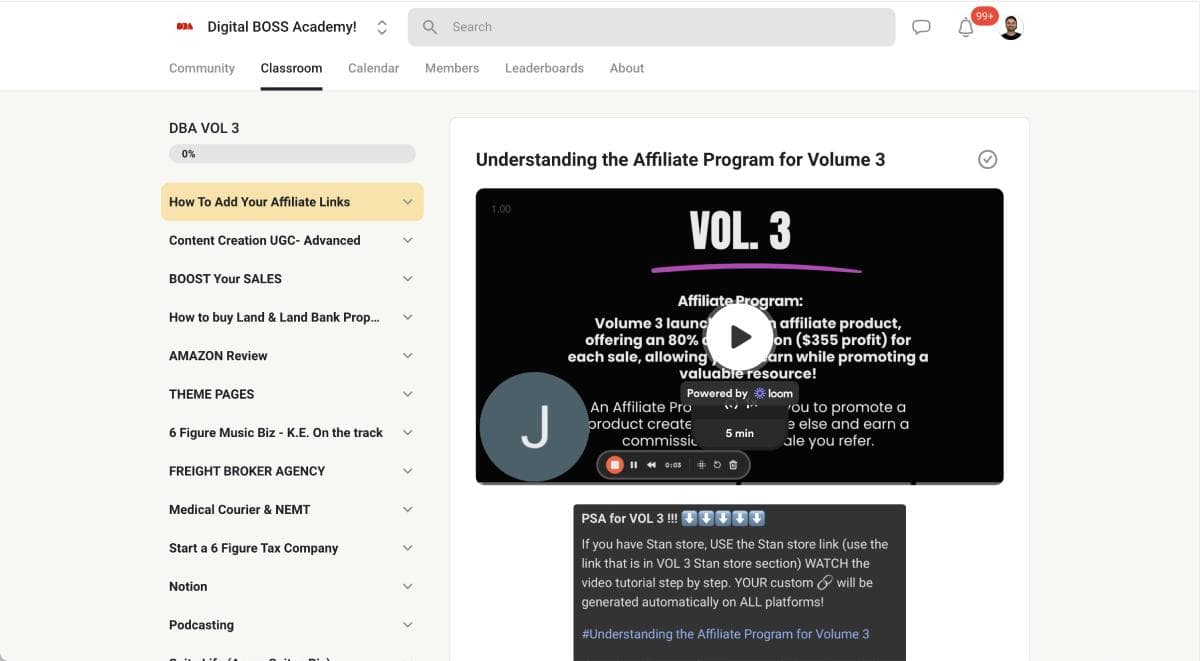Screen dimensions: 1200x661
Task: Delete the Loom recording via trash icon
Action: click(x=735, y=464)
